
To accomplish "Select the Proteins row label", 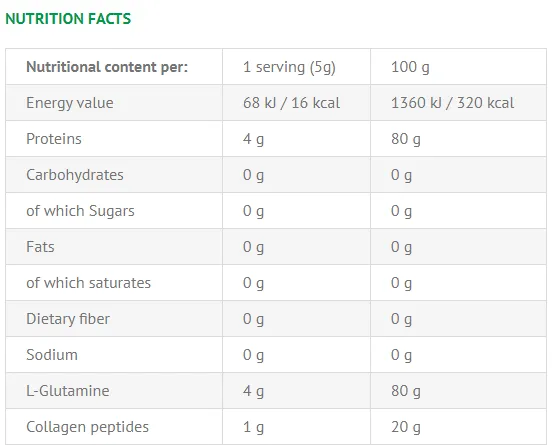I will [54, 139].
